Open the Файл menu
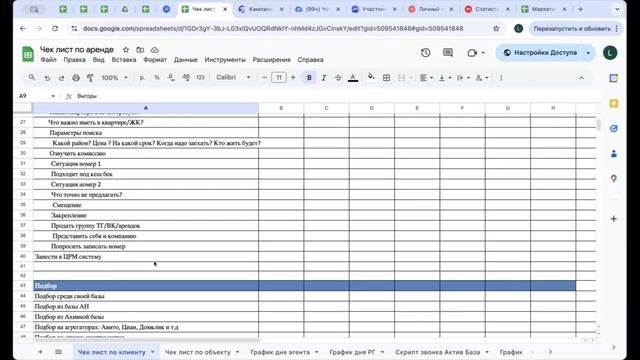Screen dimensions: 640x360 49,60
